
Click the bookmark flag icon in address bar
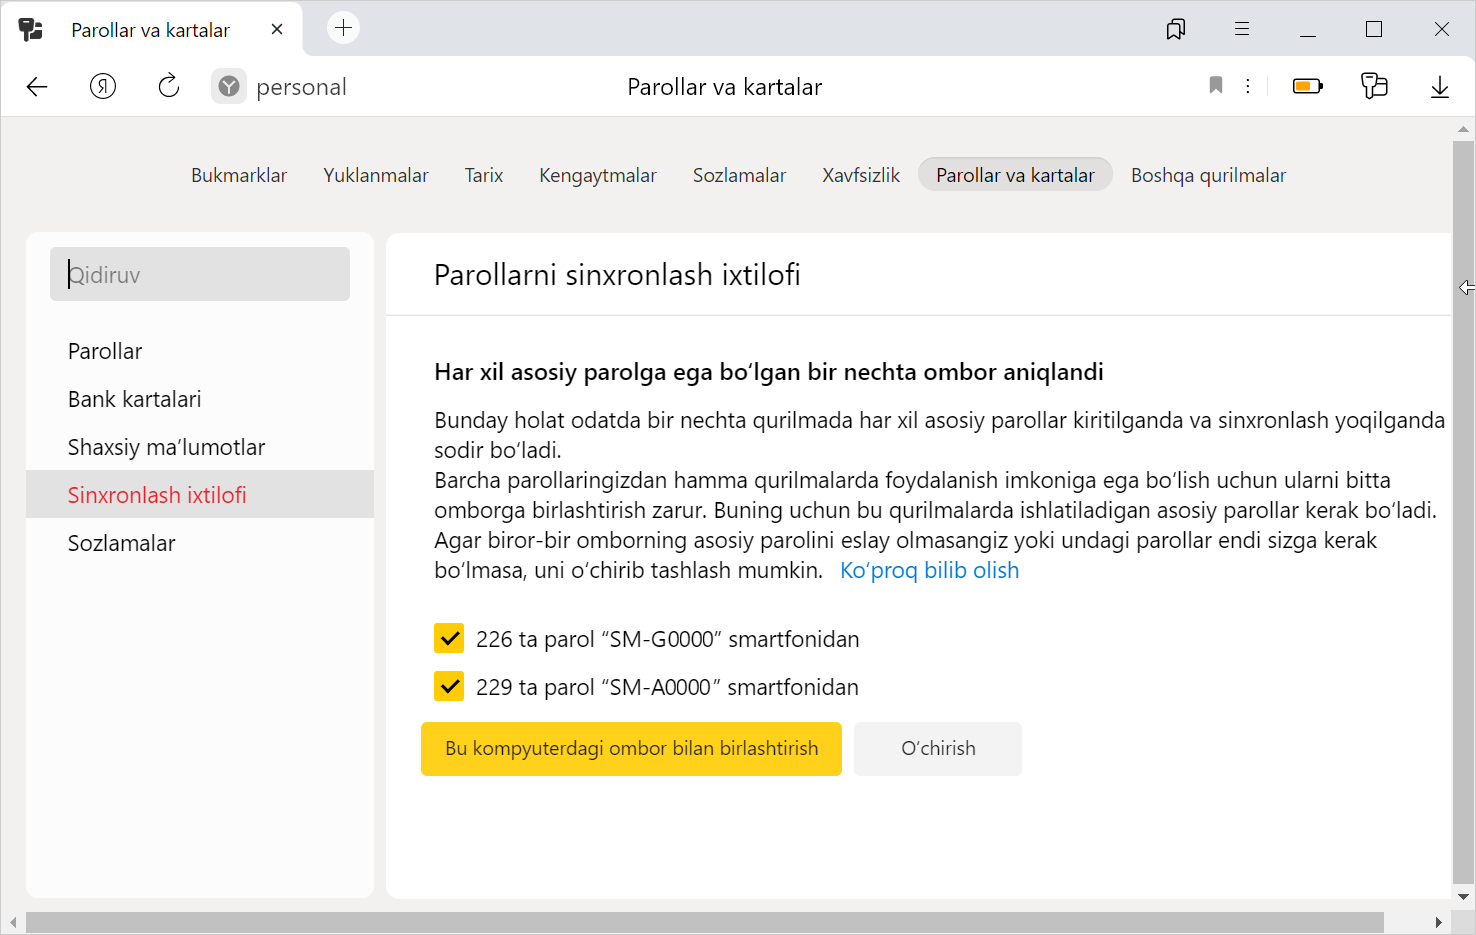(1216, 86)
